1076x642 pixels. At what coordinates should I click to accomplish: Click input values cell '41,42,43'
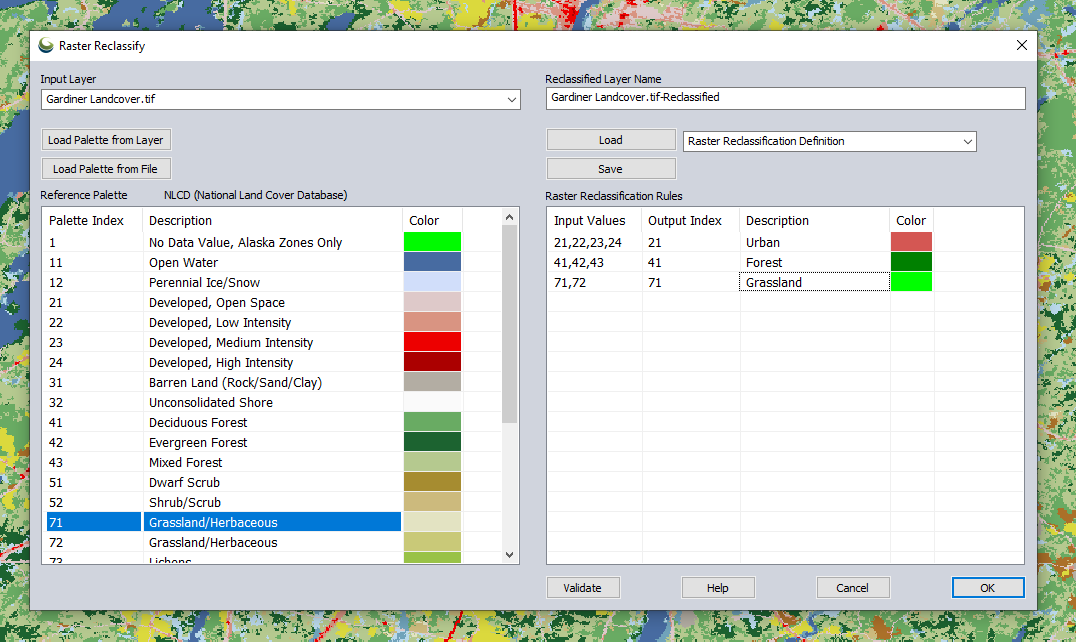pos(595,262)
